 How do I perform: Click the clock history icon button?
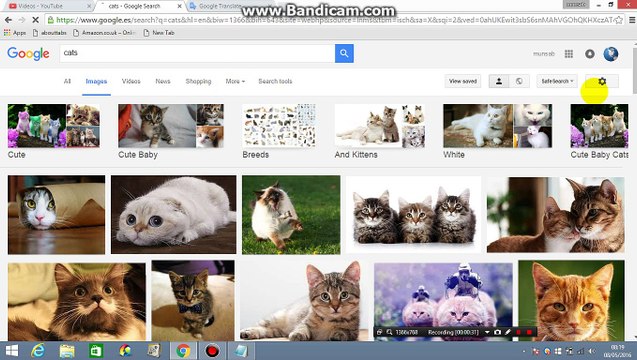click(519, 81)
